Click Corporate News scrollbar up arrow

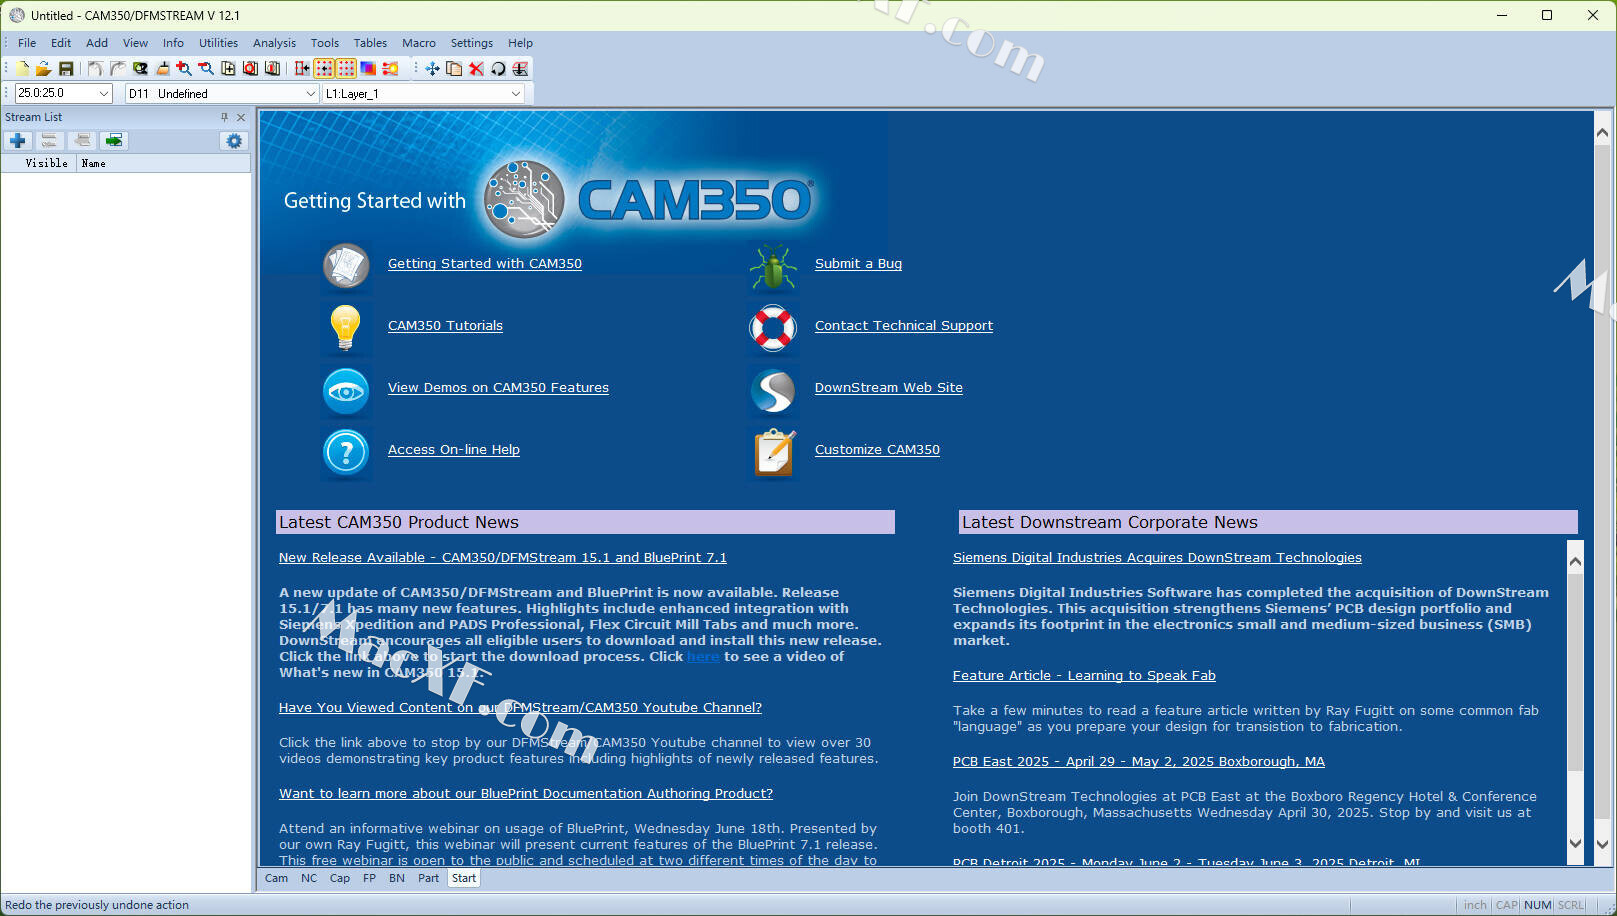[x=1575, y=561]
